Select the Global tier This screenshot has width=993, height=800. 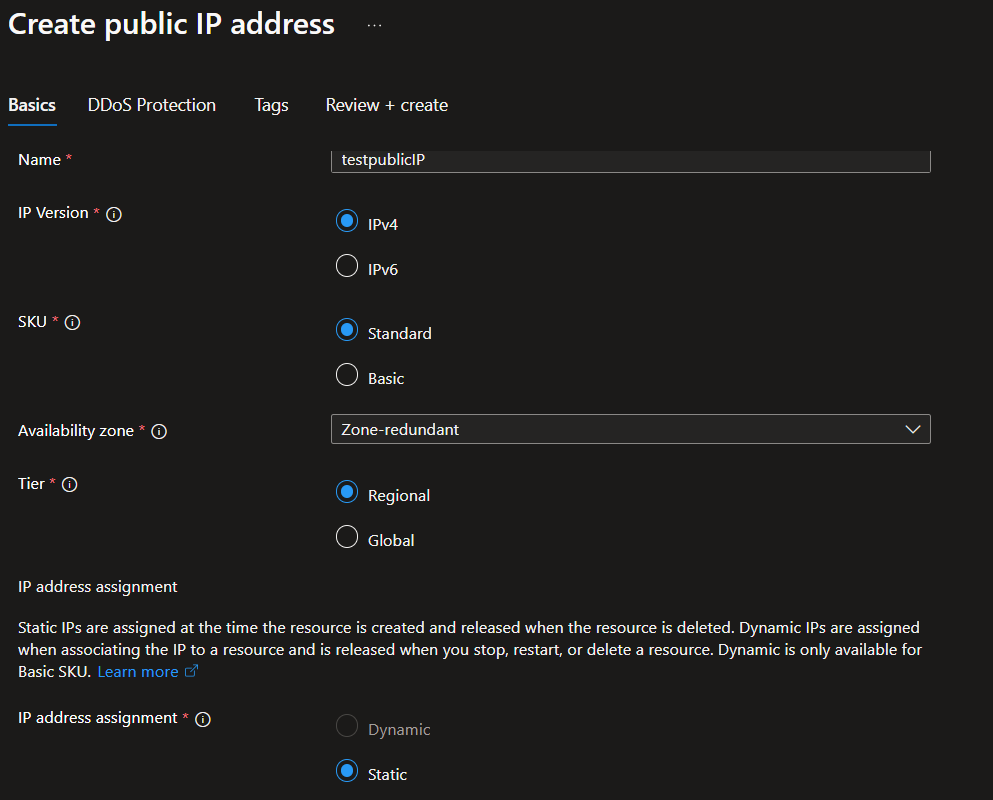[x=346, y=537]
